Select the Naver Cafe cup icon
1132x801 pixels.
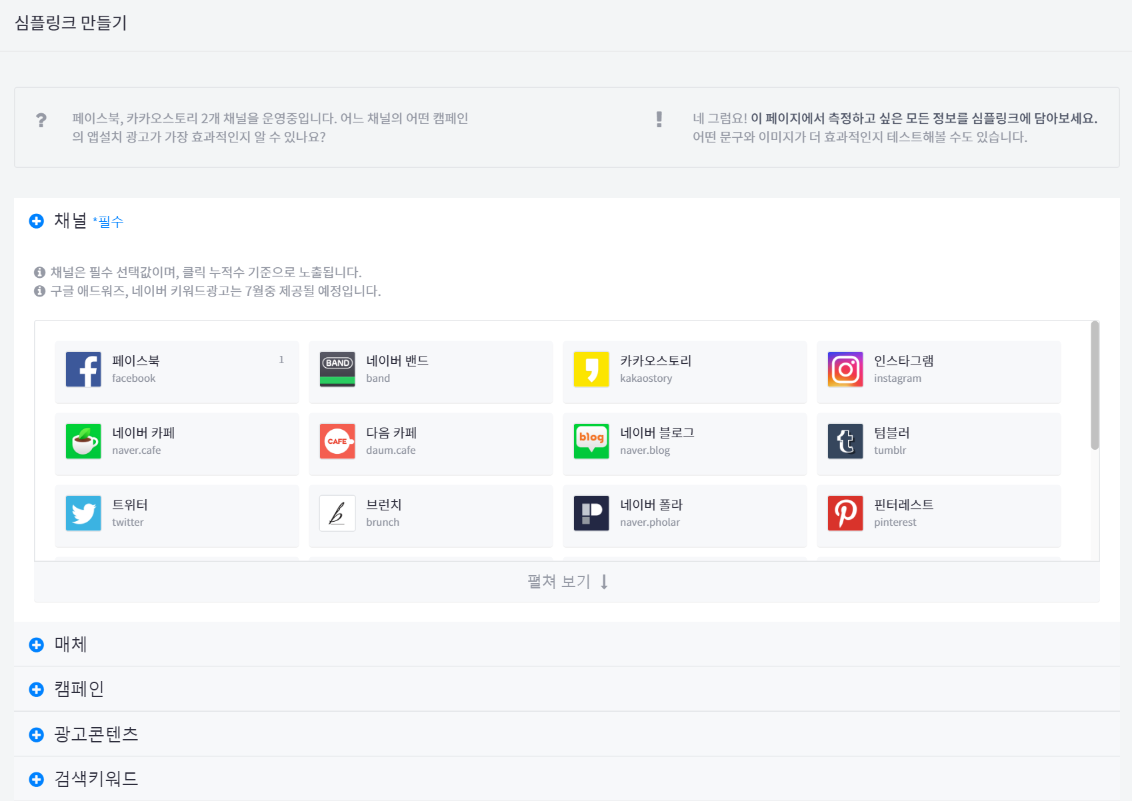click(83, 442)
